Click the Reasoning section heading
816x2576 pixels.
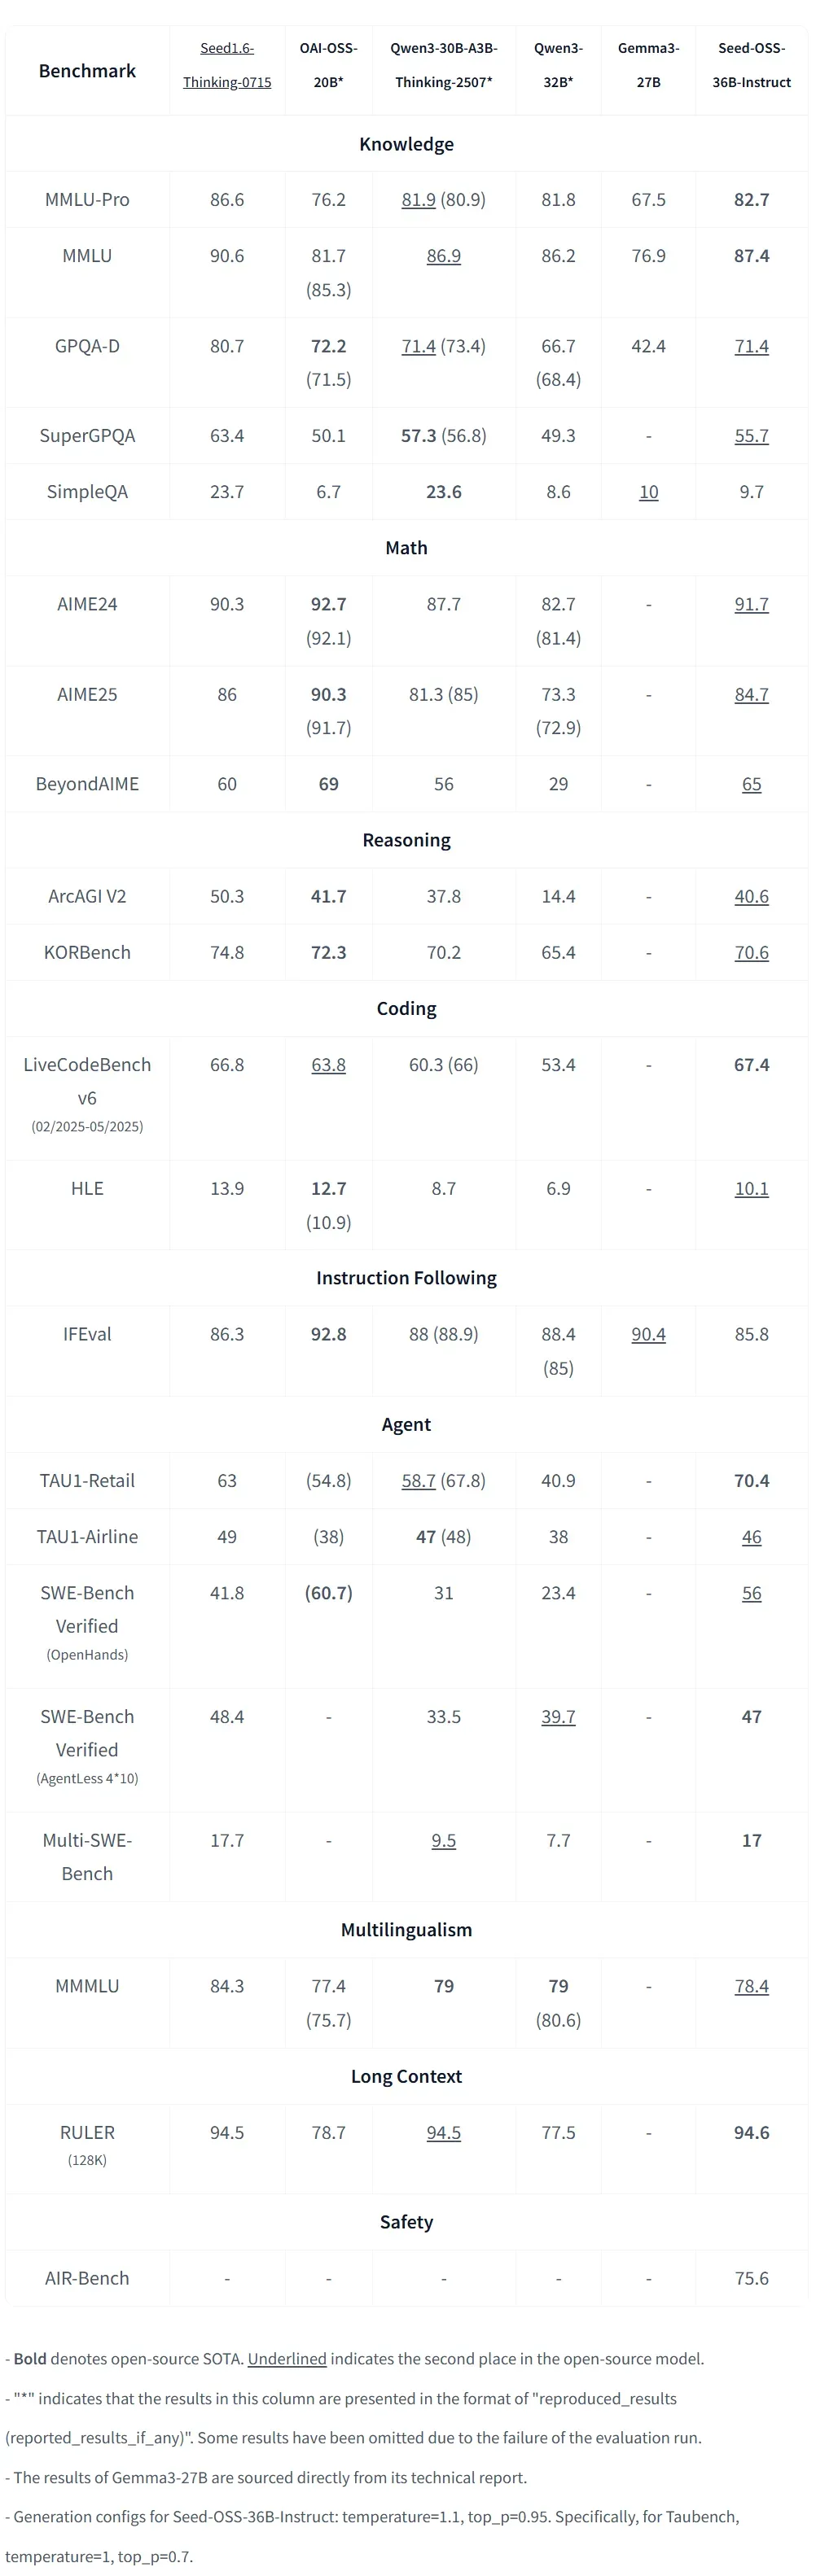[406, 840]
